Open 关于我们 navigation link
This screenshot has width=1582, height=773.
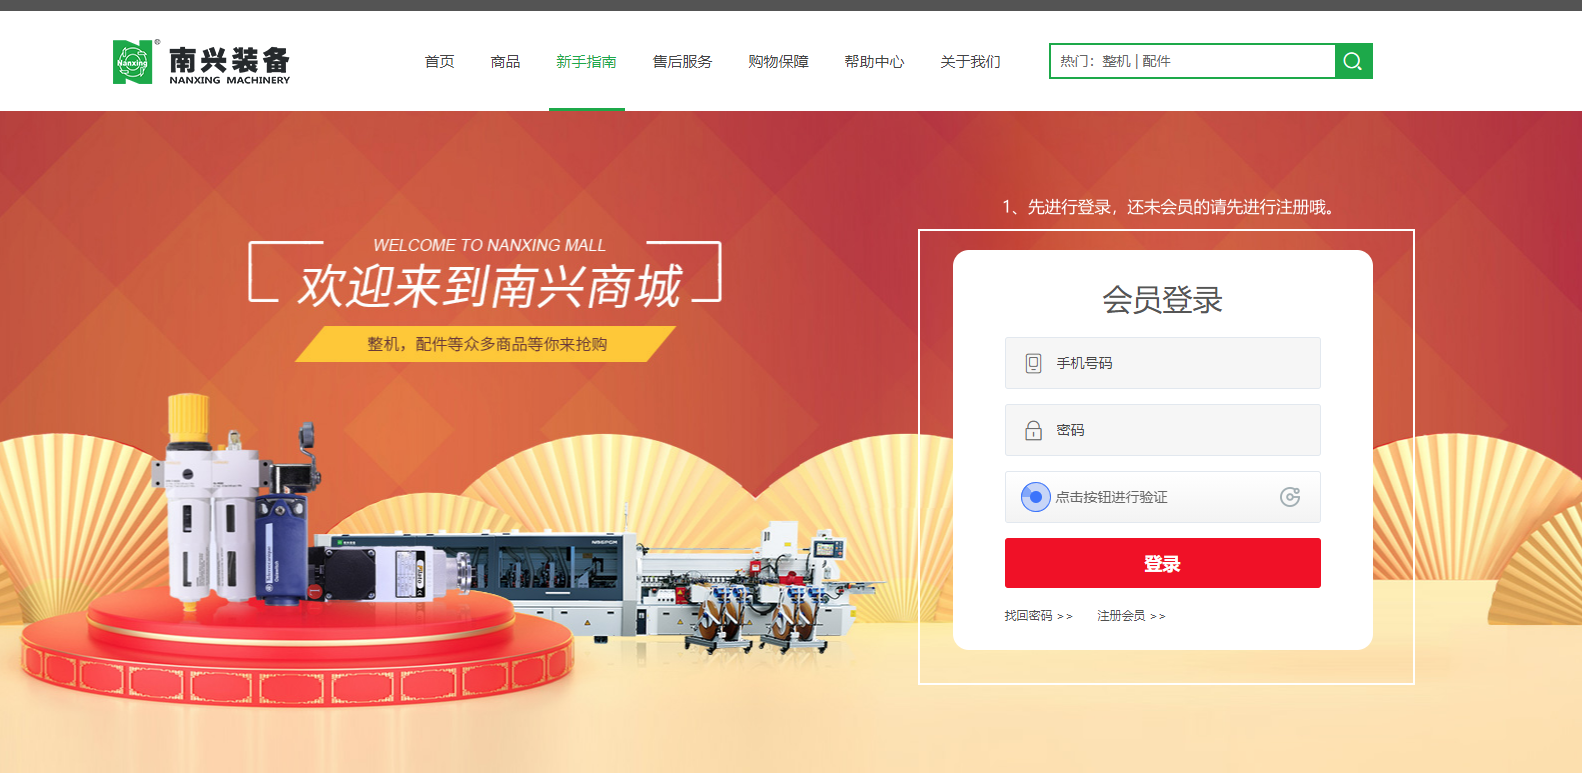point(970,62)
